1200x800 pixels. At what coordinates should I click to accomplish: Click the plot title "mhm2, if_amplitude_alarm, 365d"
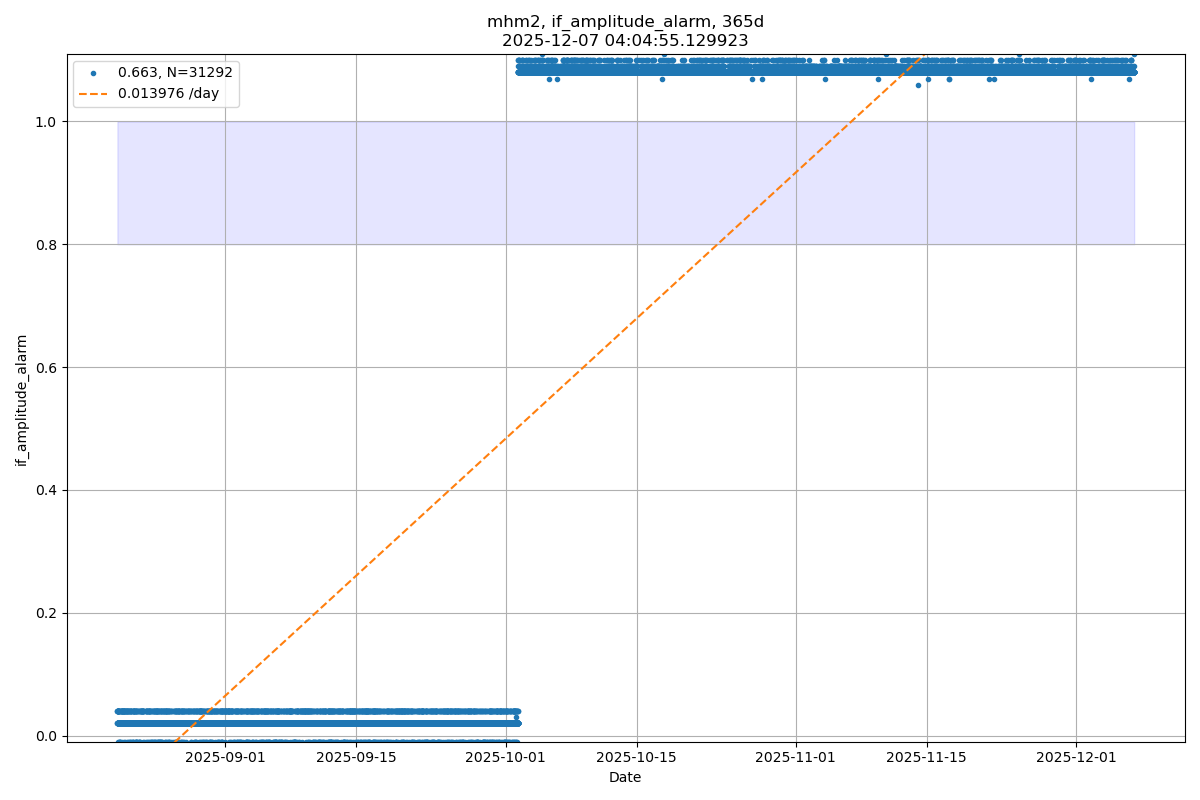click(x=625, y=22)
